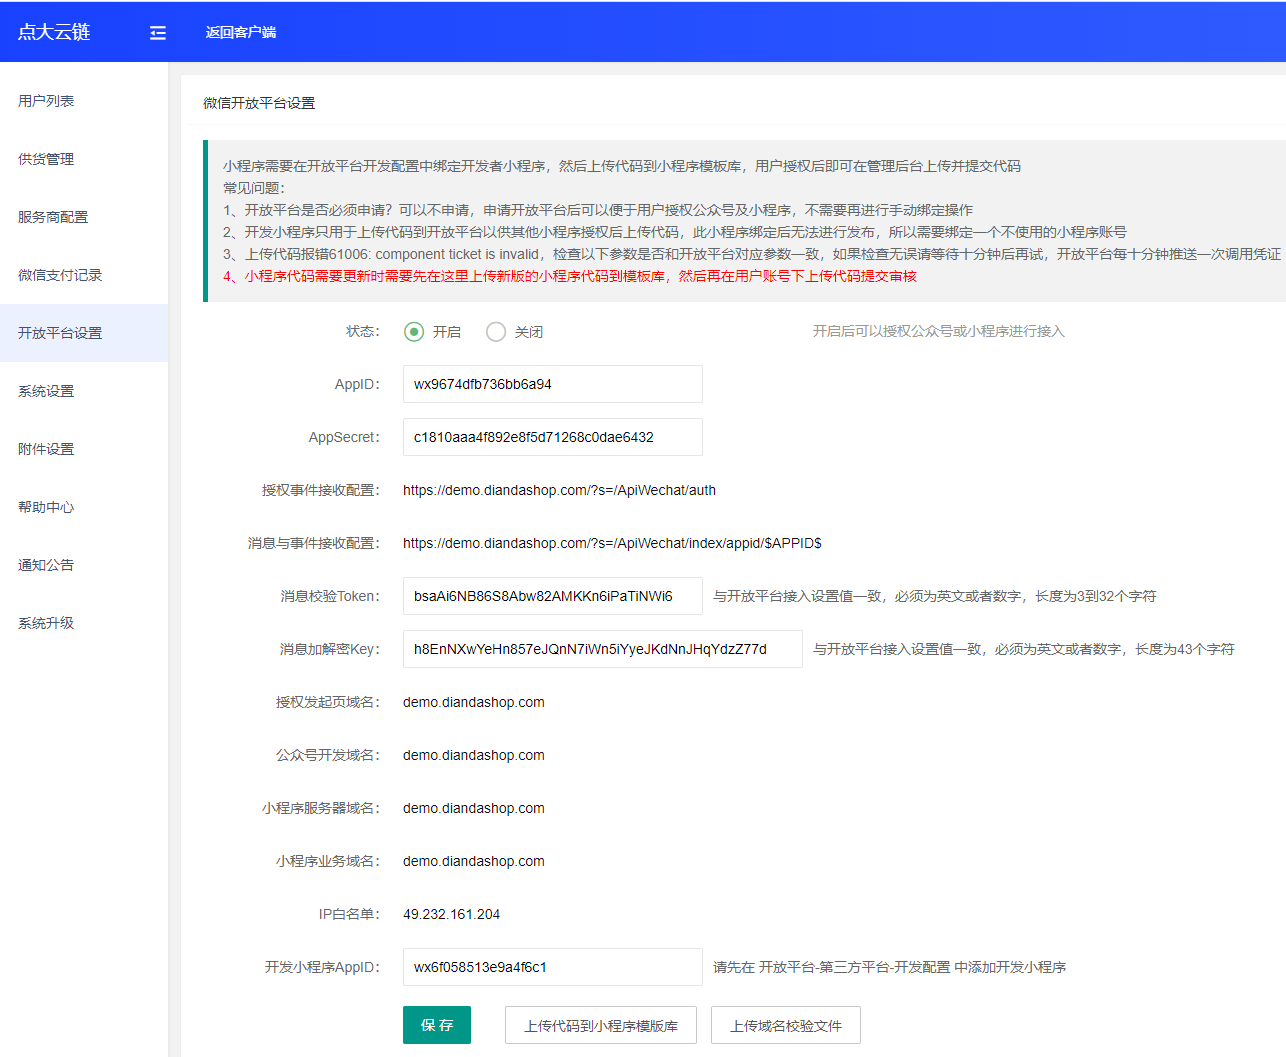
Task: Click the 授权事件接收配置 URL text
Action: click(x=559, y=490)
